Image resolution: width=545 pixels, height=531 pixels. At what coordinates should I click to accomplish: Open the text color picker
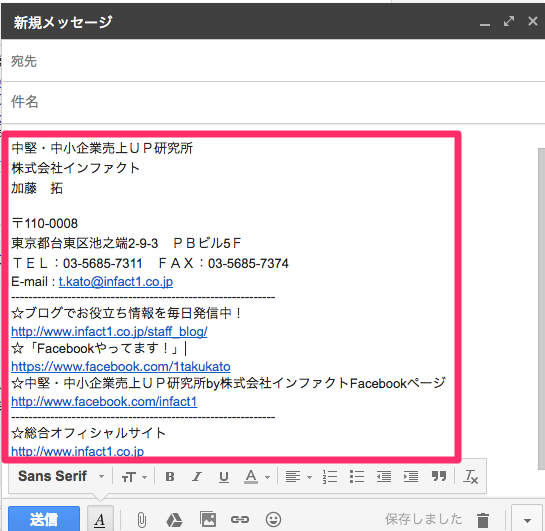click(x=256, y=477)
